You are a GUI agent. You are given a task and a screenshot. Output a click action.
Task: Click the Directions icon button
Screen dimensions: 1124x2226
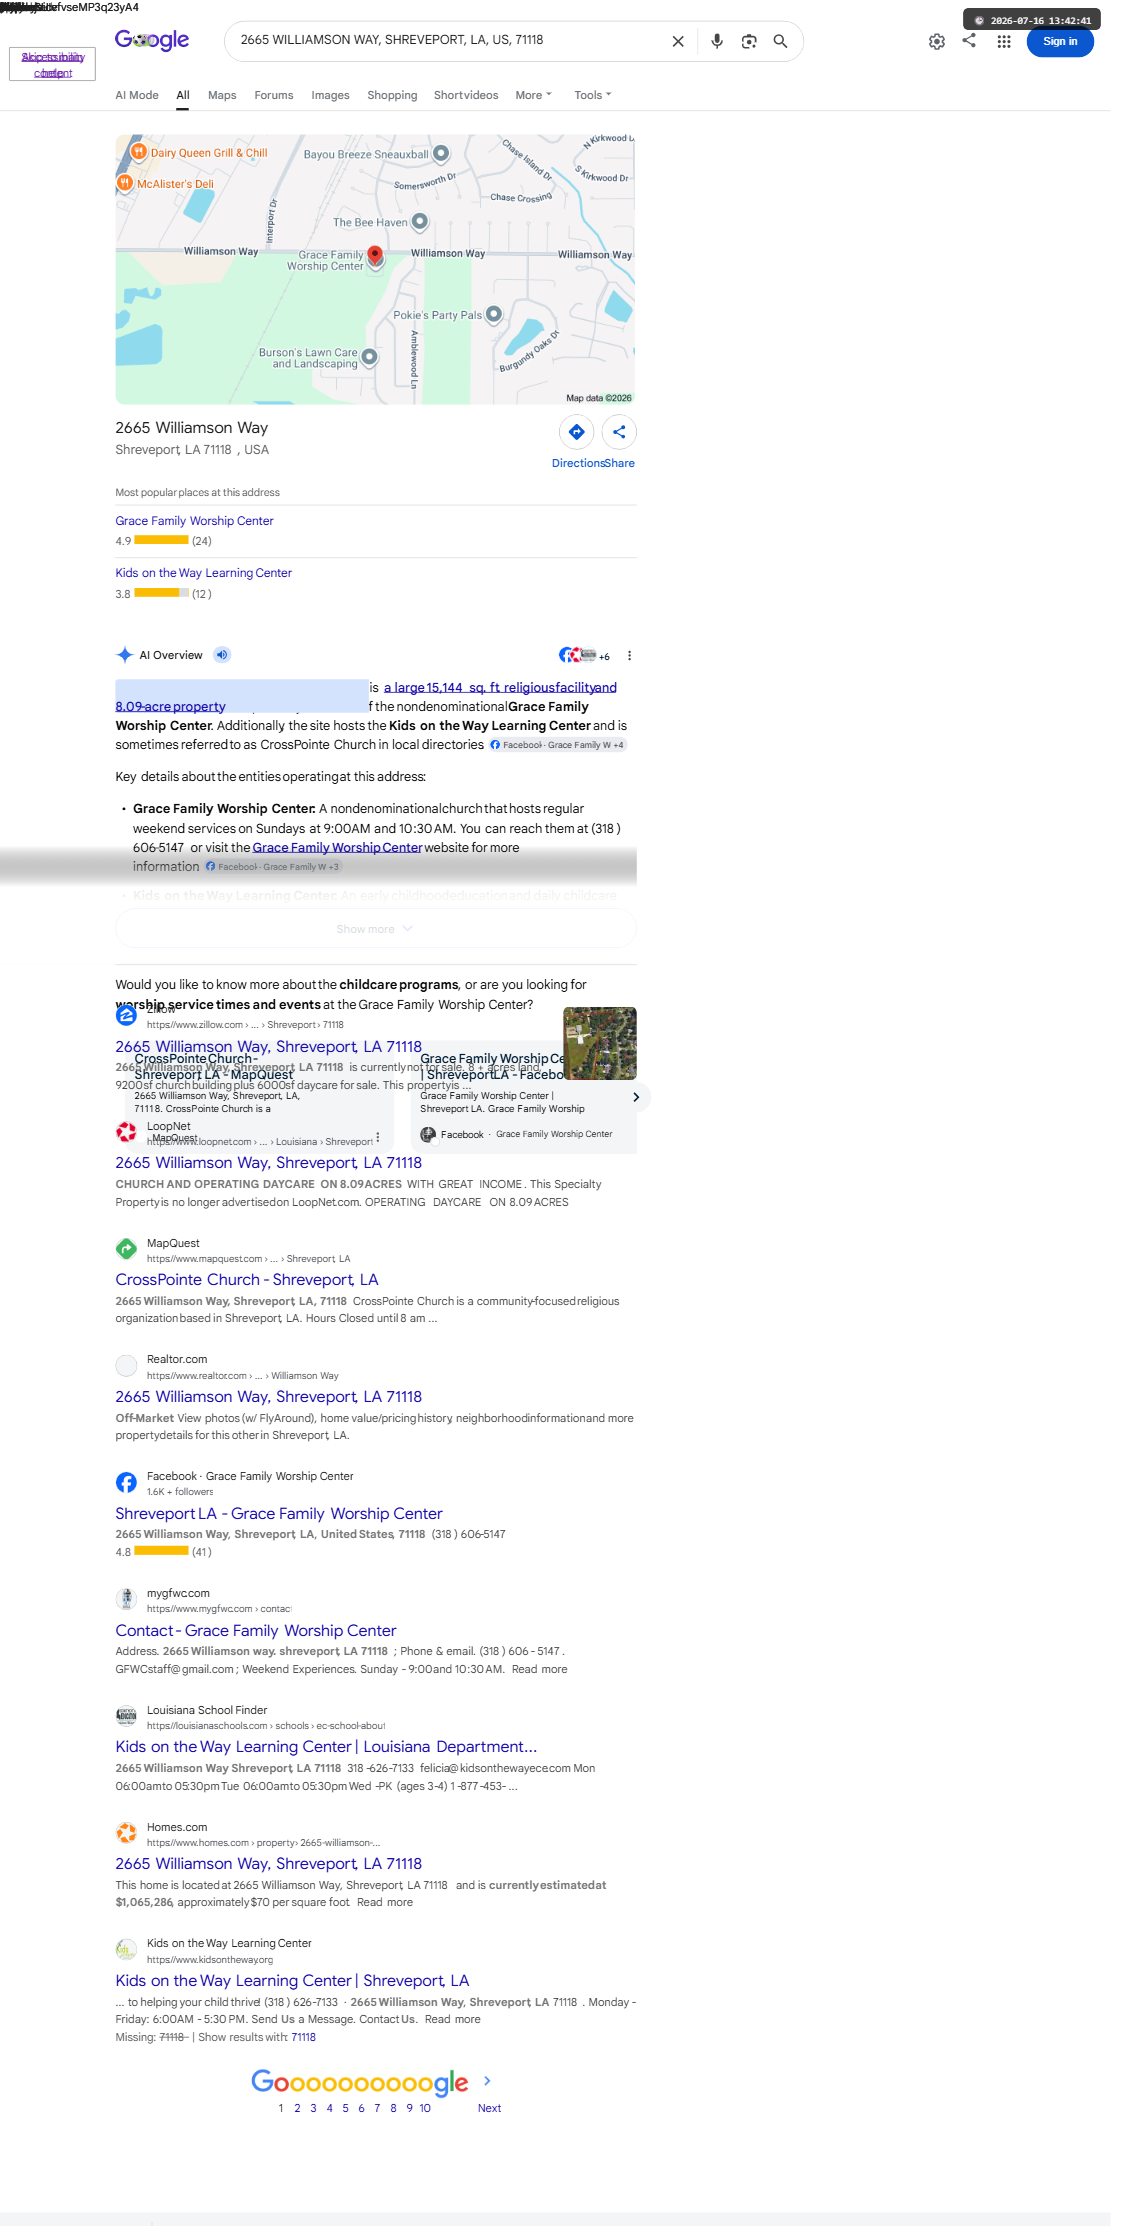click(577, 432)
